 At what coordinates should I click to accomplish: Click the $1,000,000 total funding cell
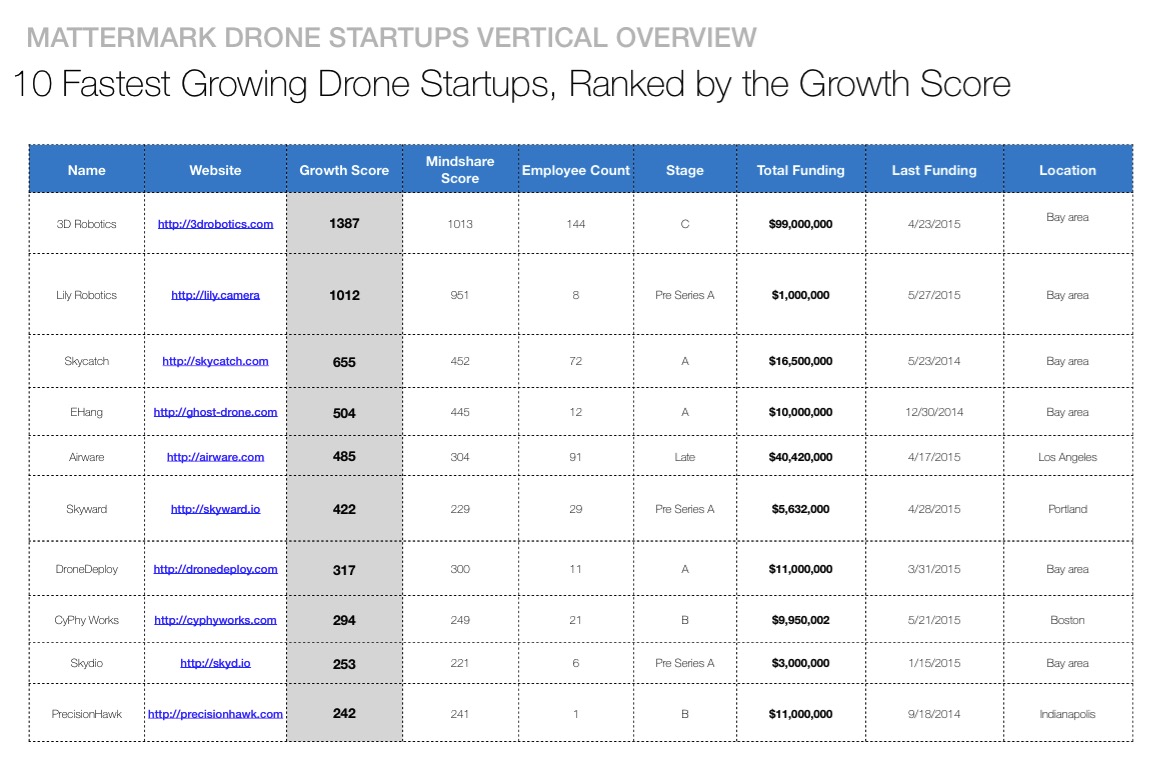pos(801,295)
